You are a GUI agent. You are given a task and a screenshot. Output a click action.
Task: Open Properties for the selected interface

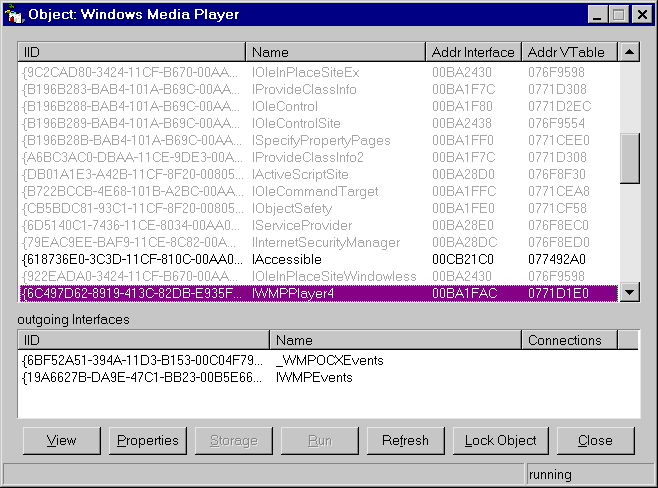point(148,441)
